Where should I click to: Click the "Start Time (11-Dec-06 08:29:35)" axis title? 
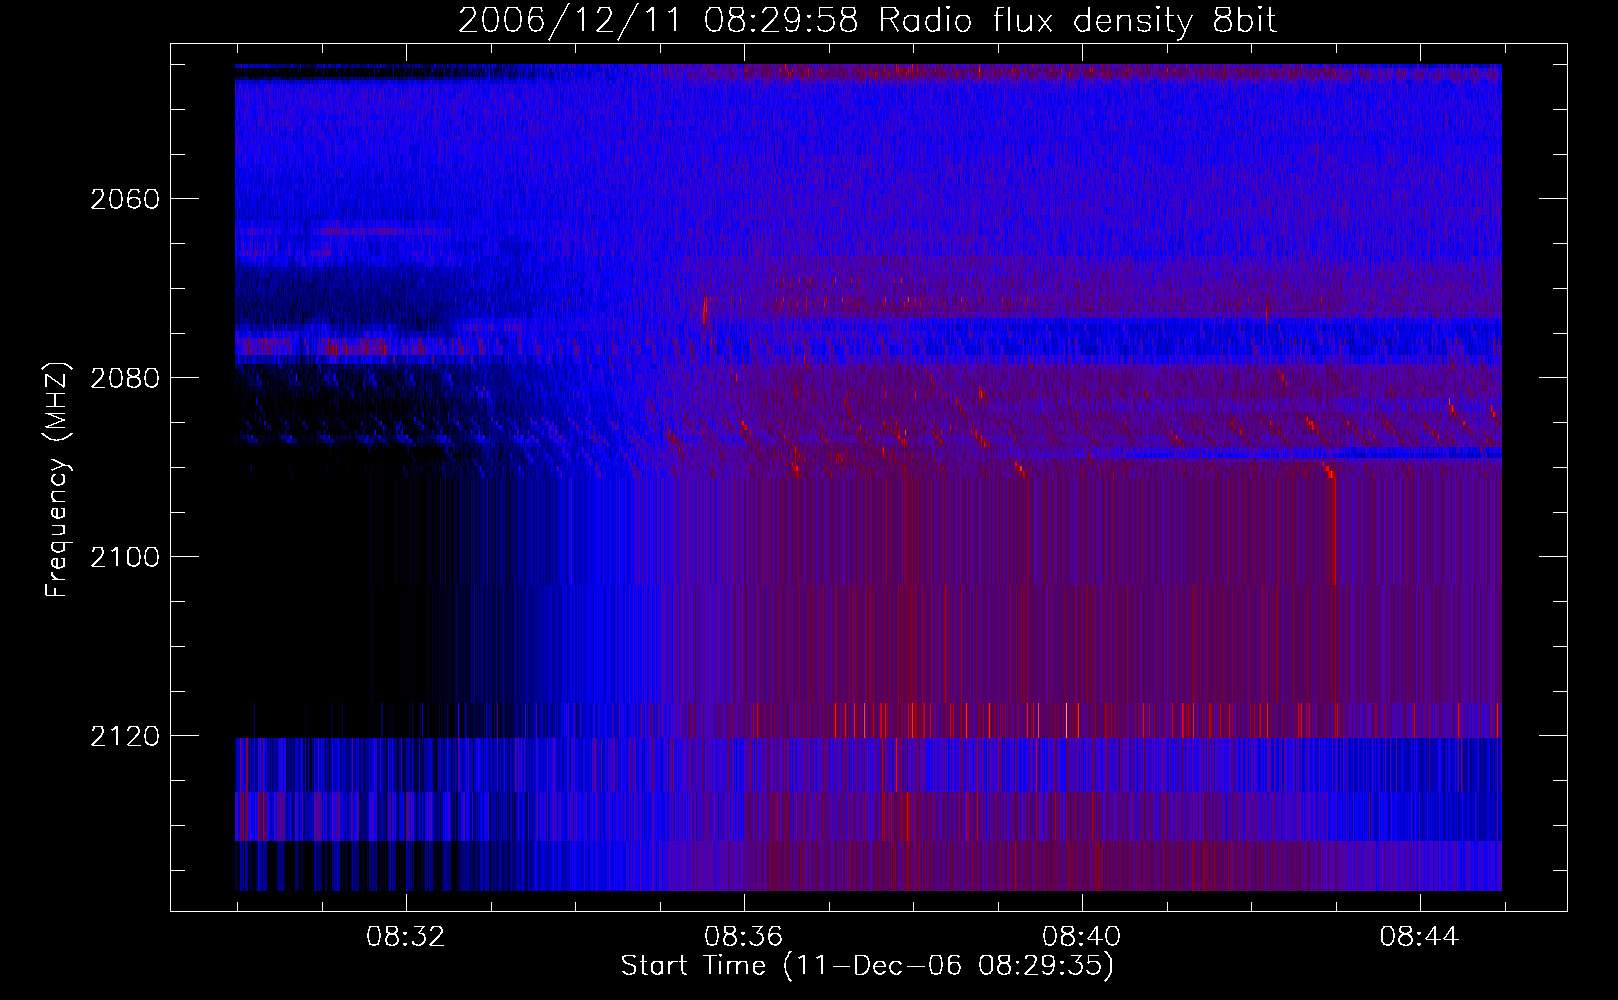(x=868, y=966)
